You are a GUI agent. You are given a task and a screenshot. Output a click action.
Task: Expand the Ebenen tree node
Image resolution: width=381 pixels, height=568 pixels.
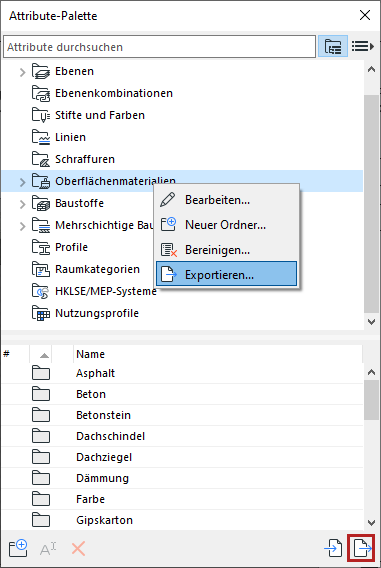(x=22, y=72)
